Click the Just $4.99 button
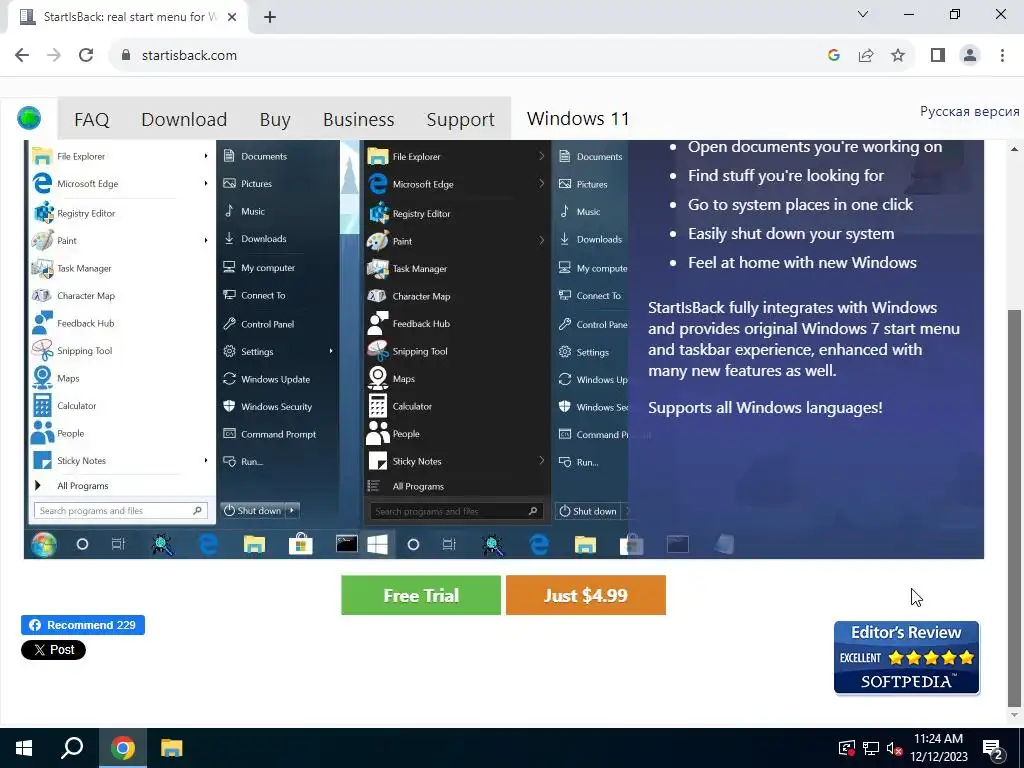 tap(586, 595)
